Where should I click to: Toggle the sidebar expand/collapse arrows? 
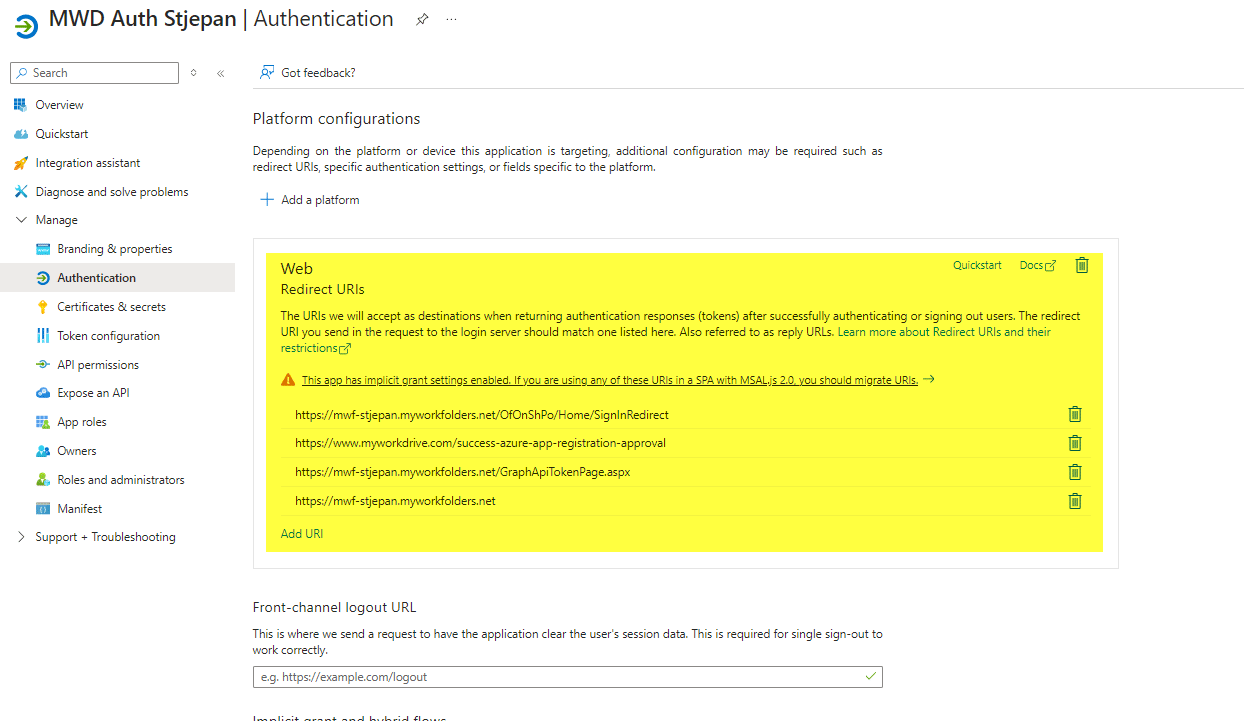pyautogui.click(x=193, y=73)
